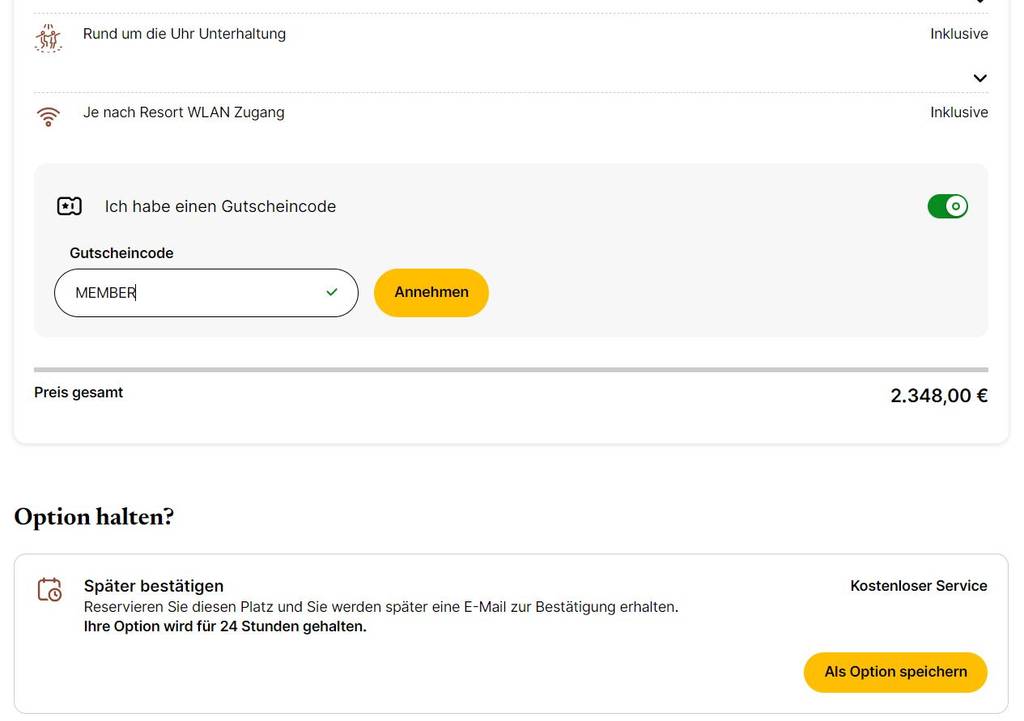The height and width of the screenshot is (721, 1024).
Task: Click the Später bestätigen heading
Action: [153, 586]
